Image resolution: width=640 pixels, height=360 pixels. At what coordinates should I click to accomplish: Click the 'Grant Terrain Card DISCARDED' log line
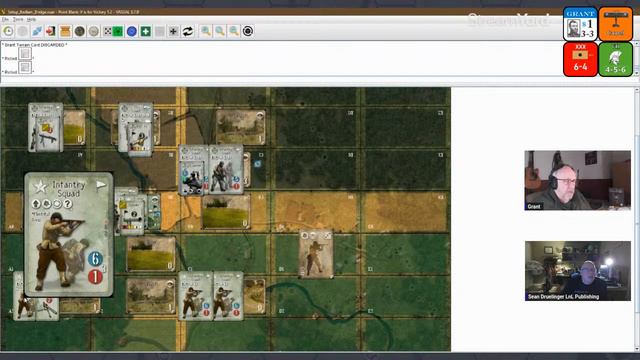tap(35, 44)
